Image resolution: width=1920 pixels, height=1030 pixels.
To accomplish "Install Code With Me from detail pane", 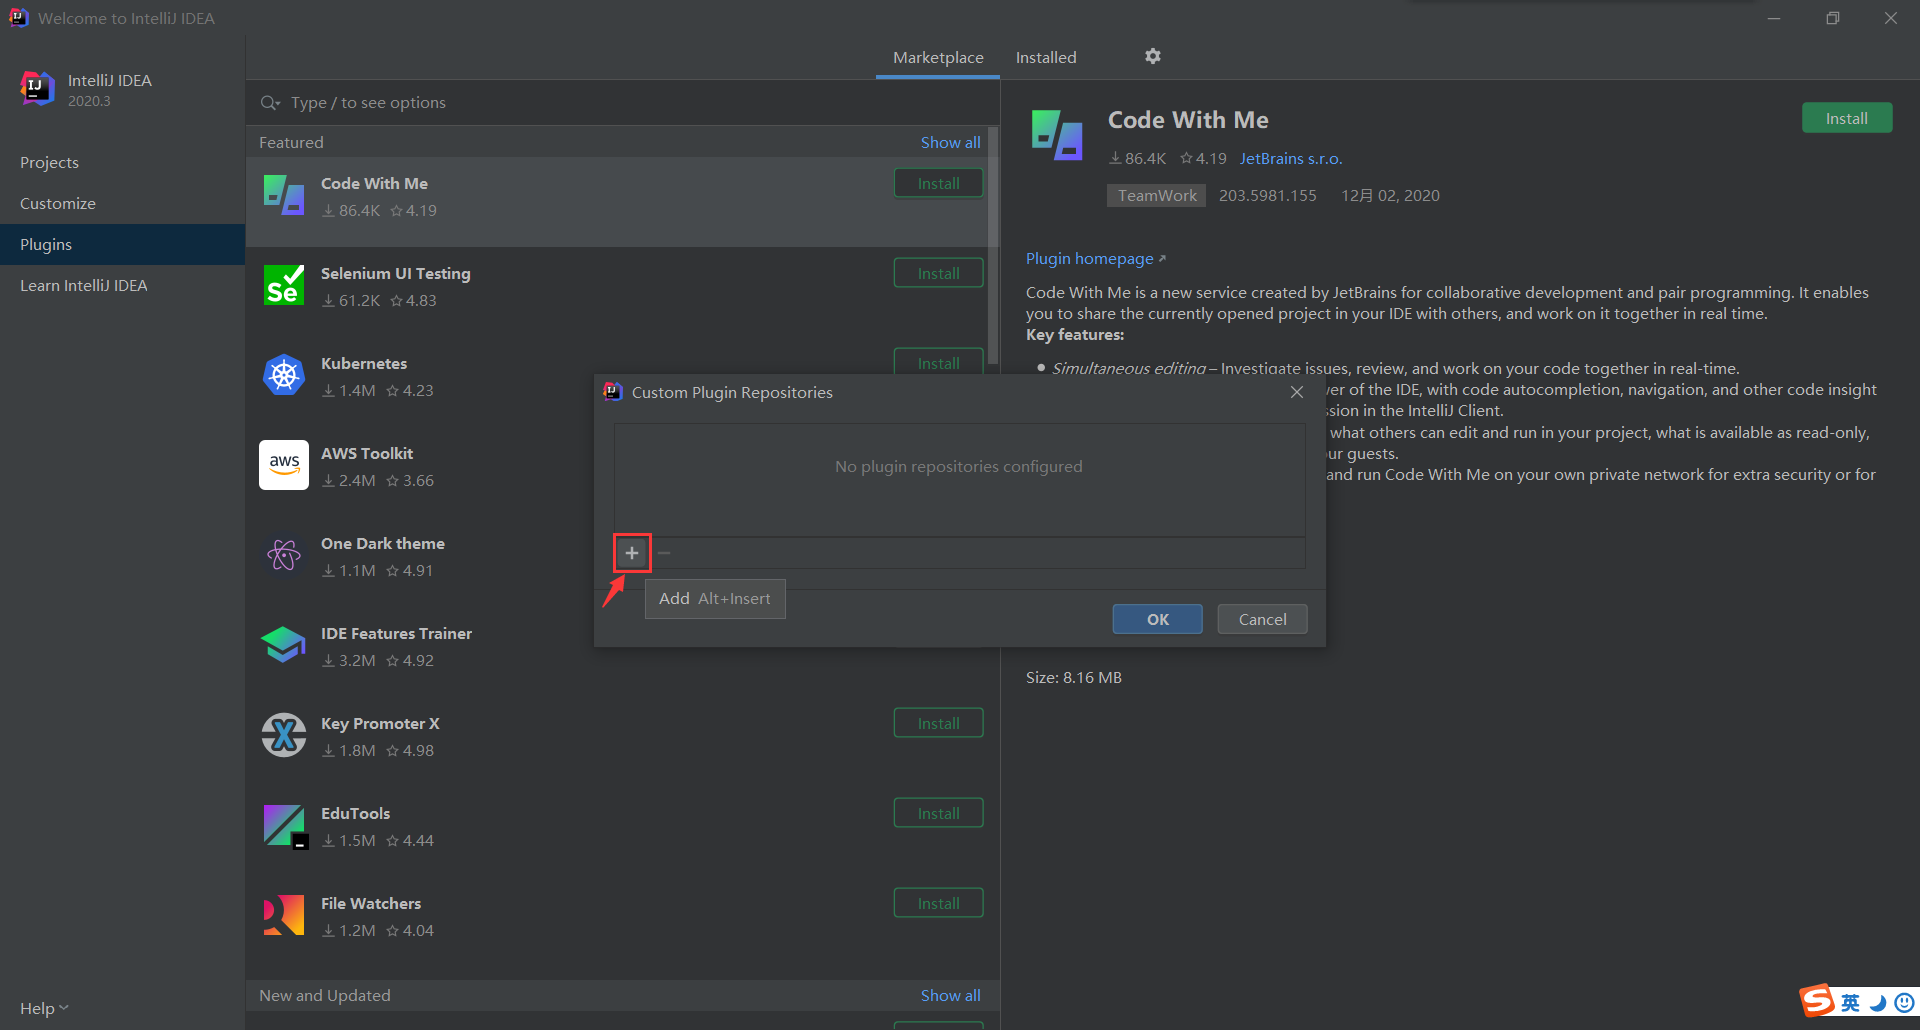I will tap(1846, 118).
